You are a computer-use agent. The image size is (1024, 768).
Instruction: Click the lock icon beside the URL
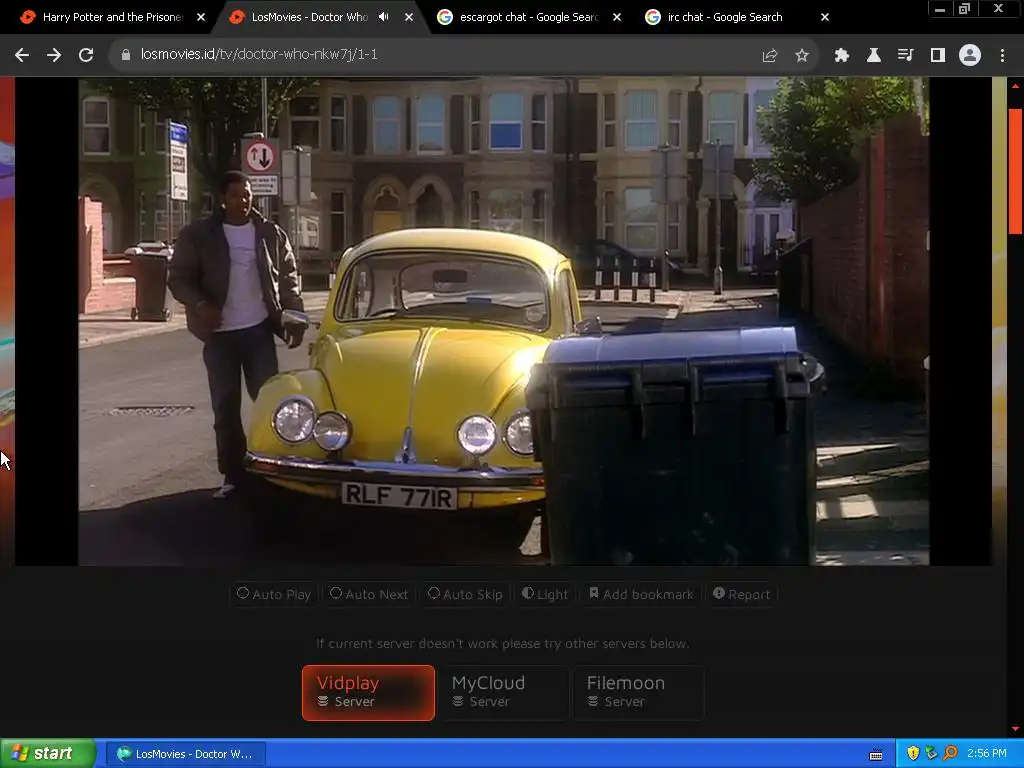click(126, 55)
